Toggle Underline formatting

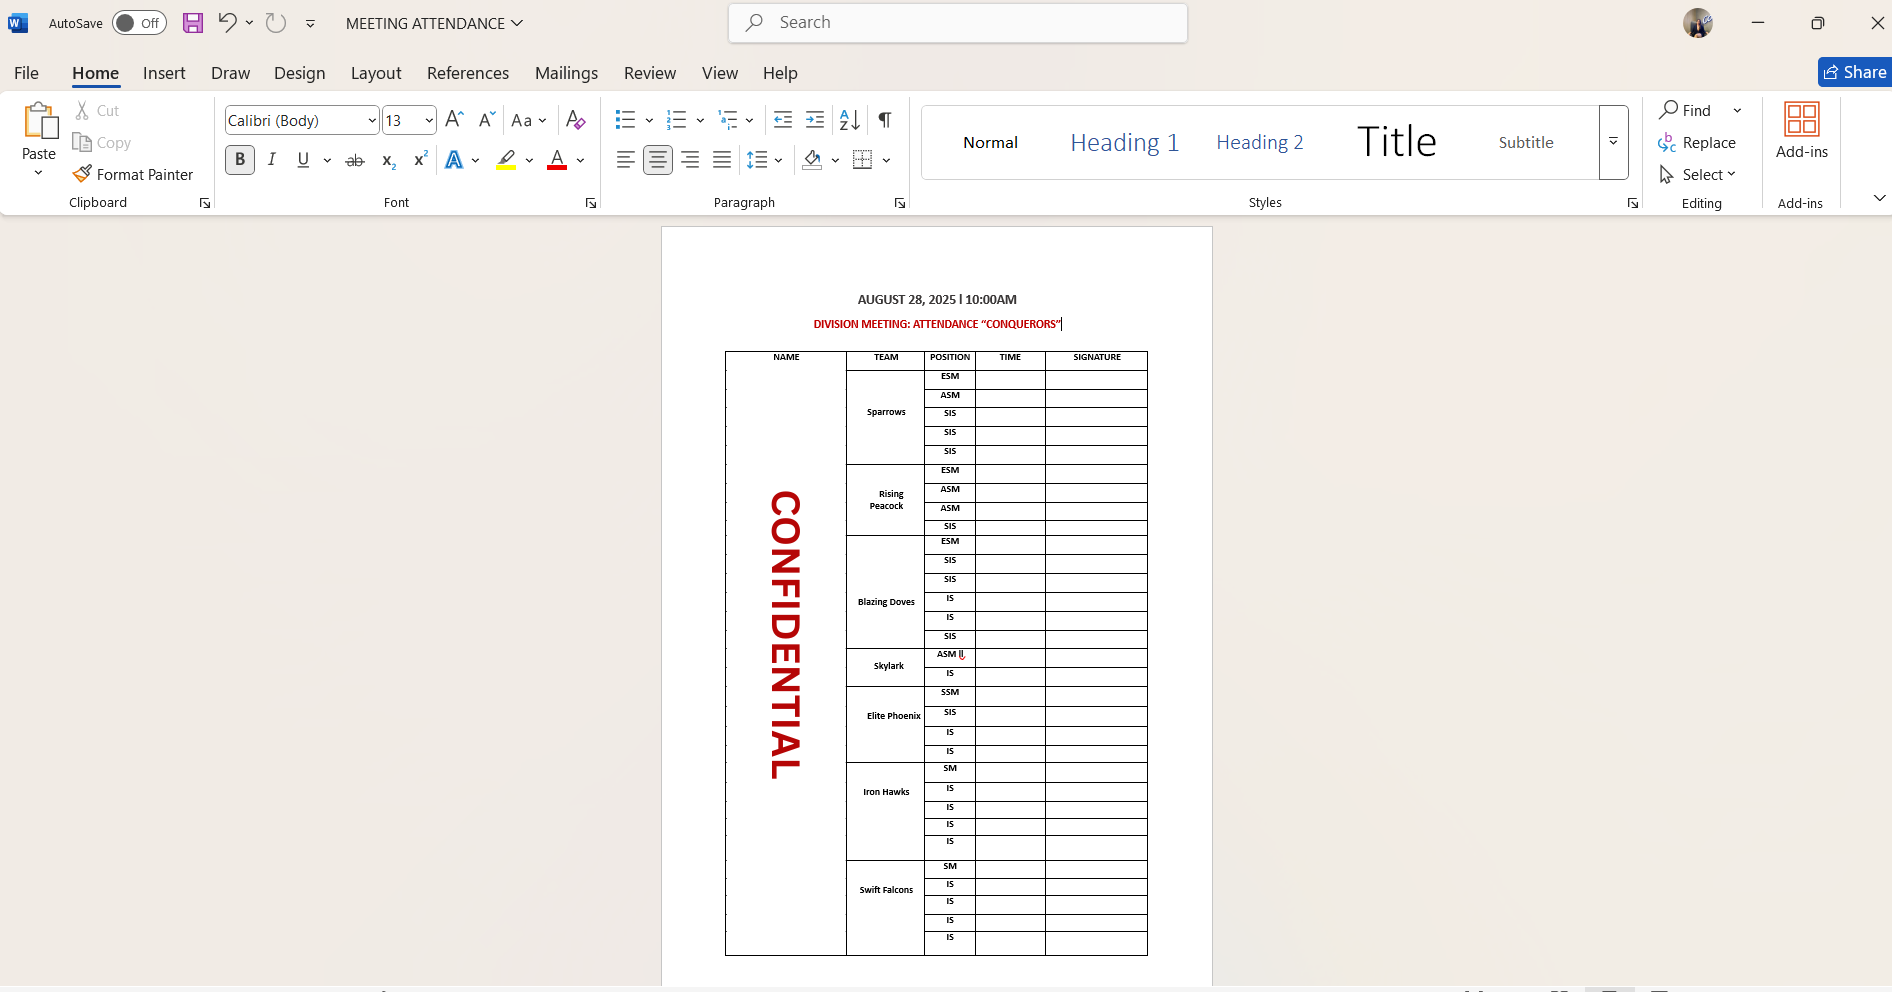303,160
